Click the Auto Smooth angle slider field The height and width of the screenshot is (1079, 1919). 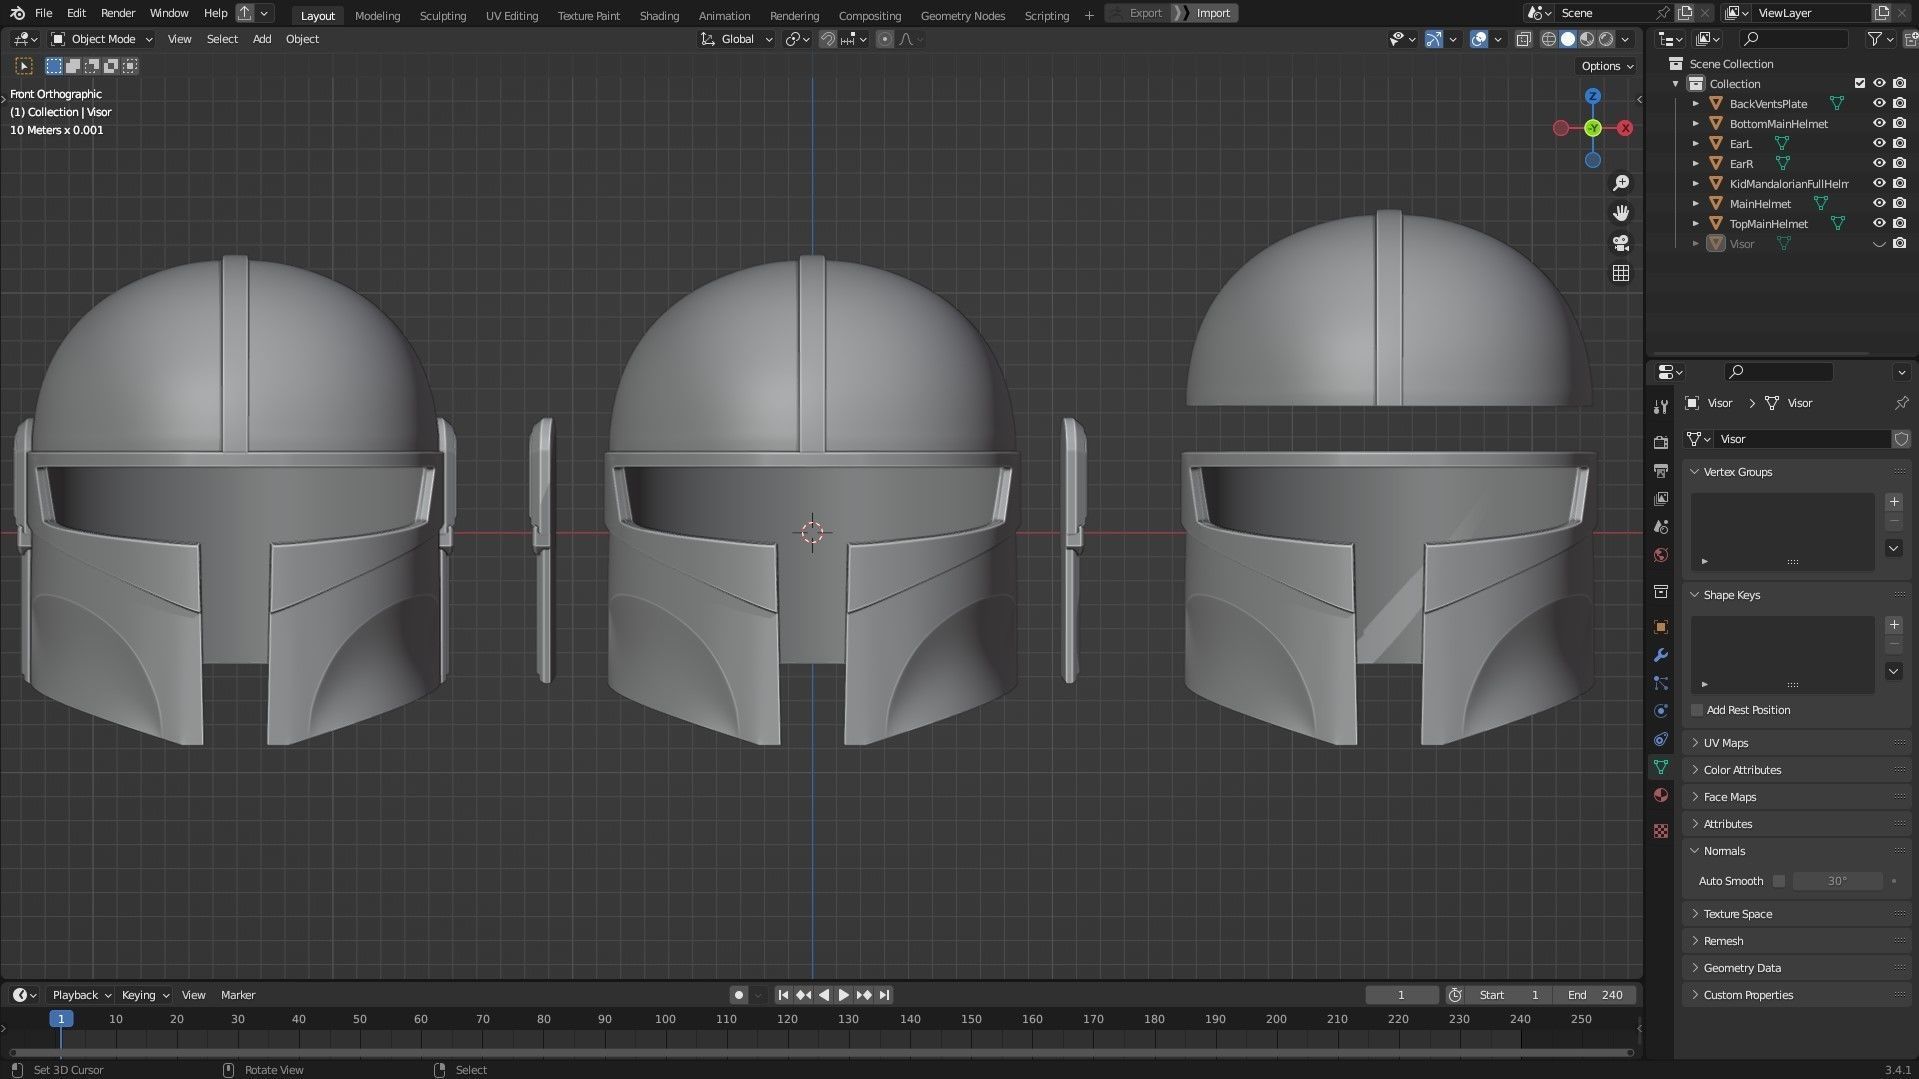point(1837,881)
